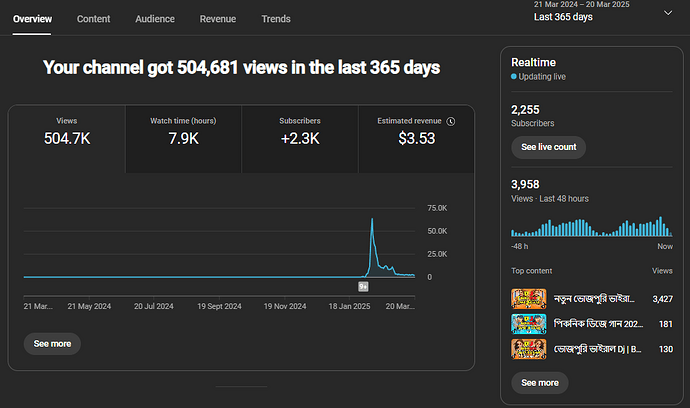Click the peak spike on views chart
The width and height of the screenshot is (690, 408).
[x=372, y=220]
